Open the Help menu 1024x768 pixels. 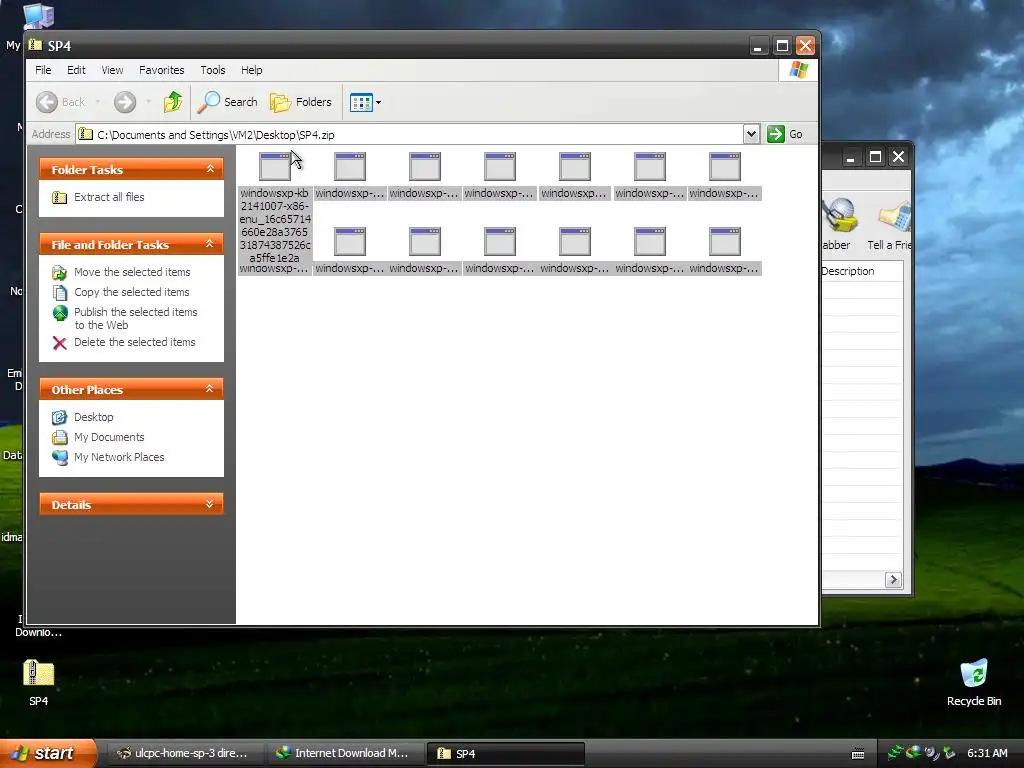point(251,70)
